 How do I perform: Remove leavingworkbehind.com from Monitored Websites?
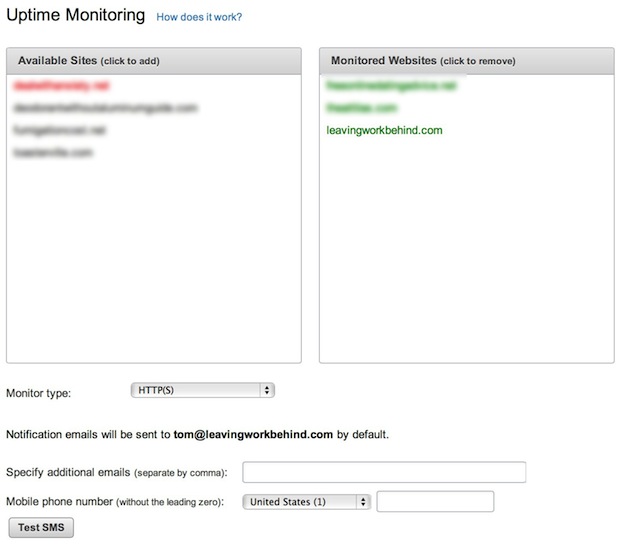[x=384, y=130]
